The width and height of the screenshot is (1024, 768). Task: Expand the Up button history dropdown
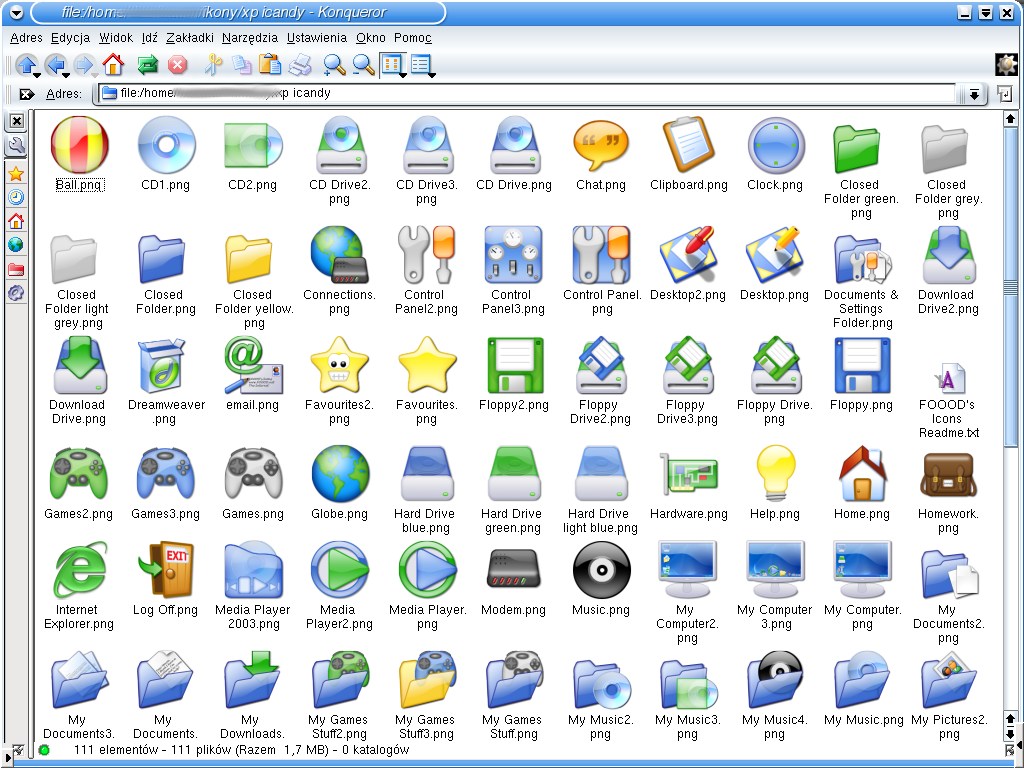point(37,74)
